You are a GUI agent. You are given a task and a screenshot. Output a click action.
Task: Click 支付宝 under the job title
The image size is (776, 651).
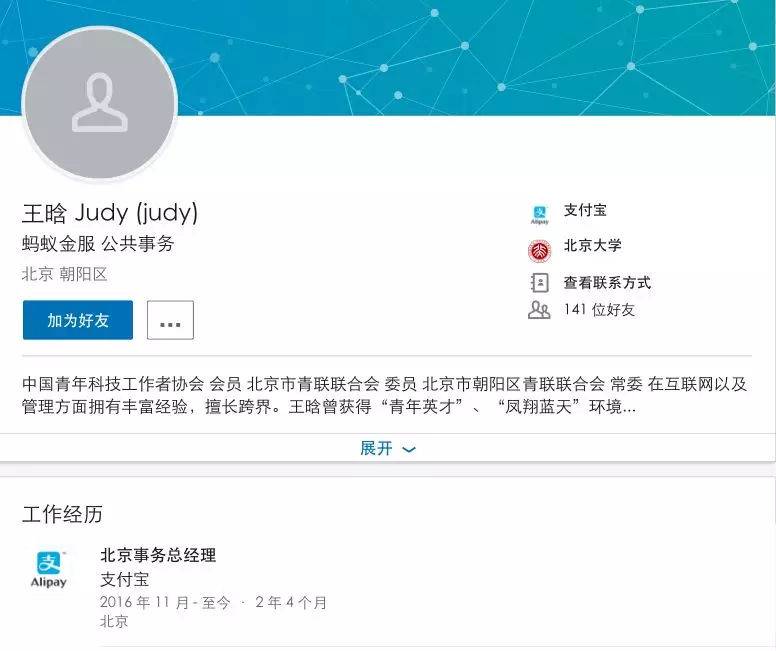(x=124, y=579)
